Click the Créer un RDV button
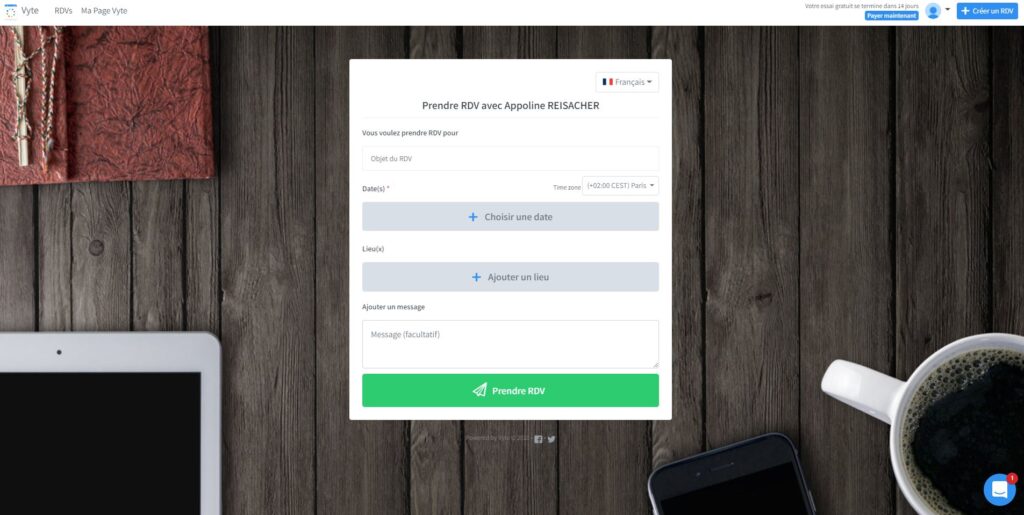 click(987, 11)
